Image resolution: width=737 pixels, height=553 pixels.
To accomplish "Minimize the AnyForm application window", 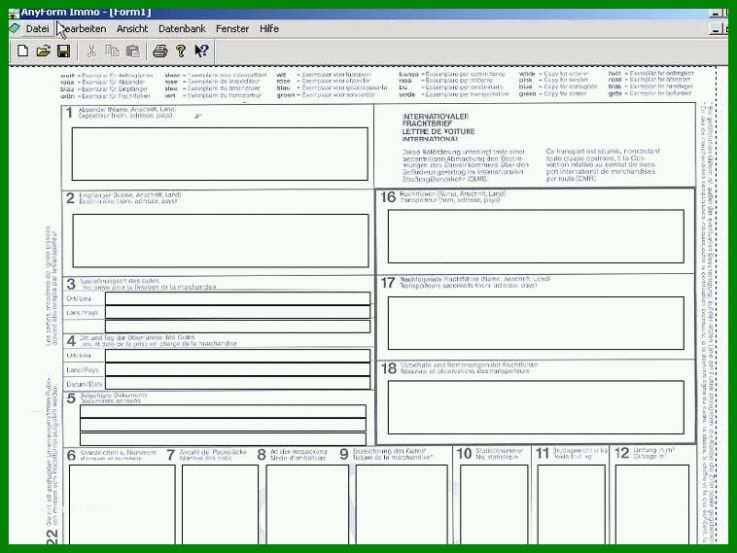I will click(716, 13).
